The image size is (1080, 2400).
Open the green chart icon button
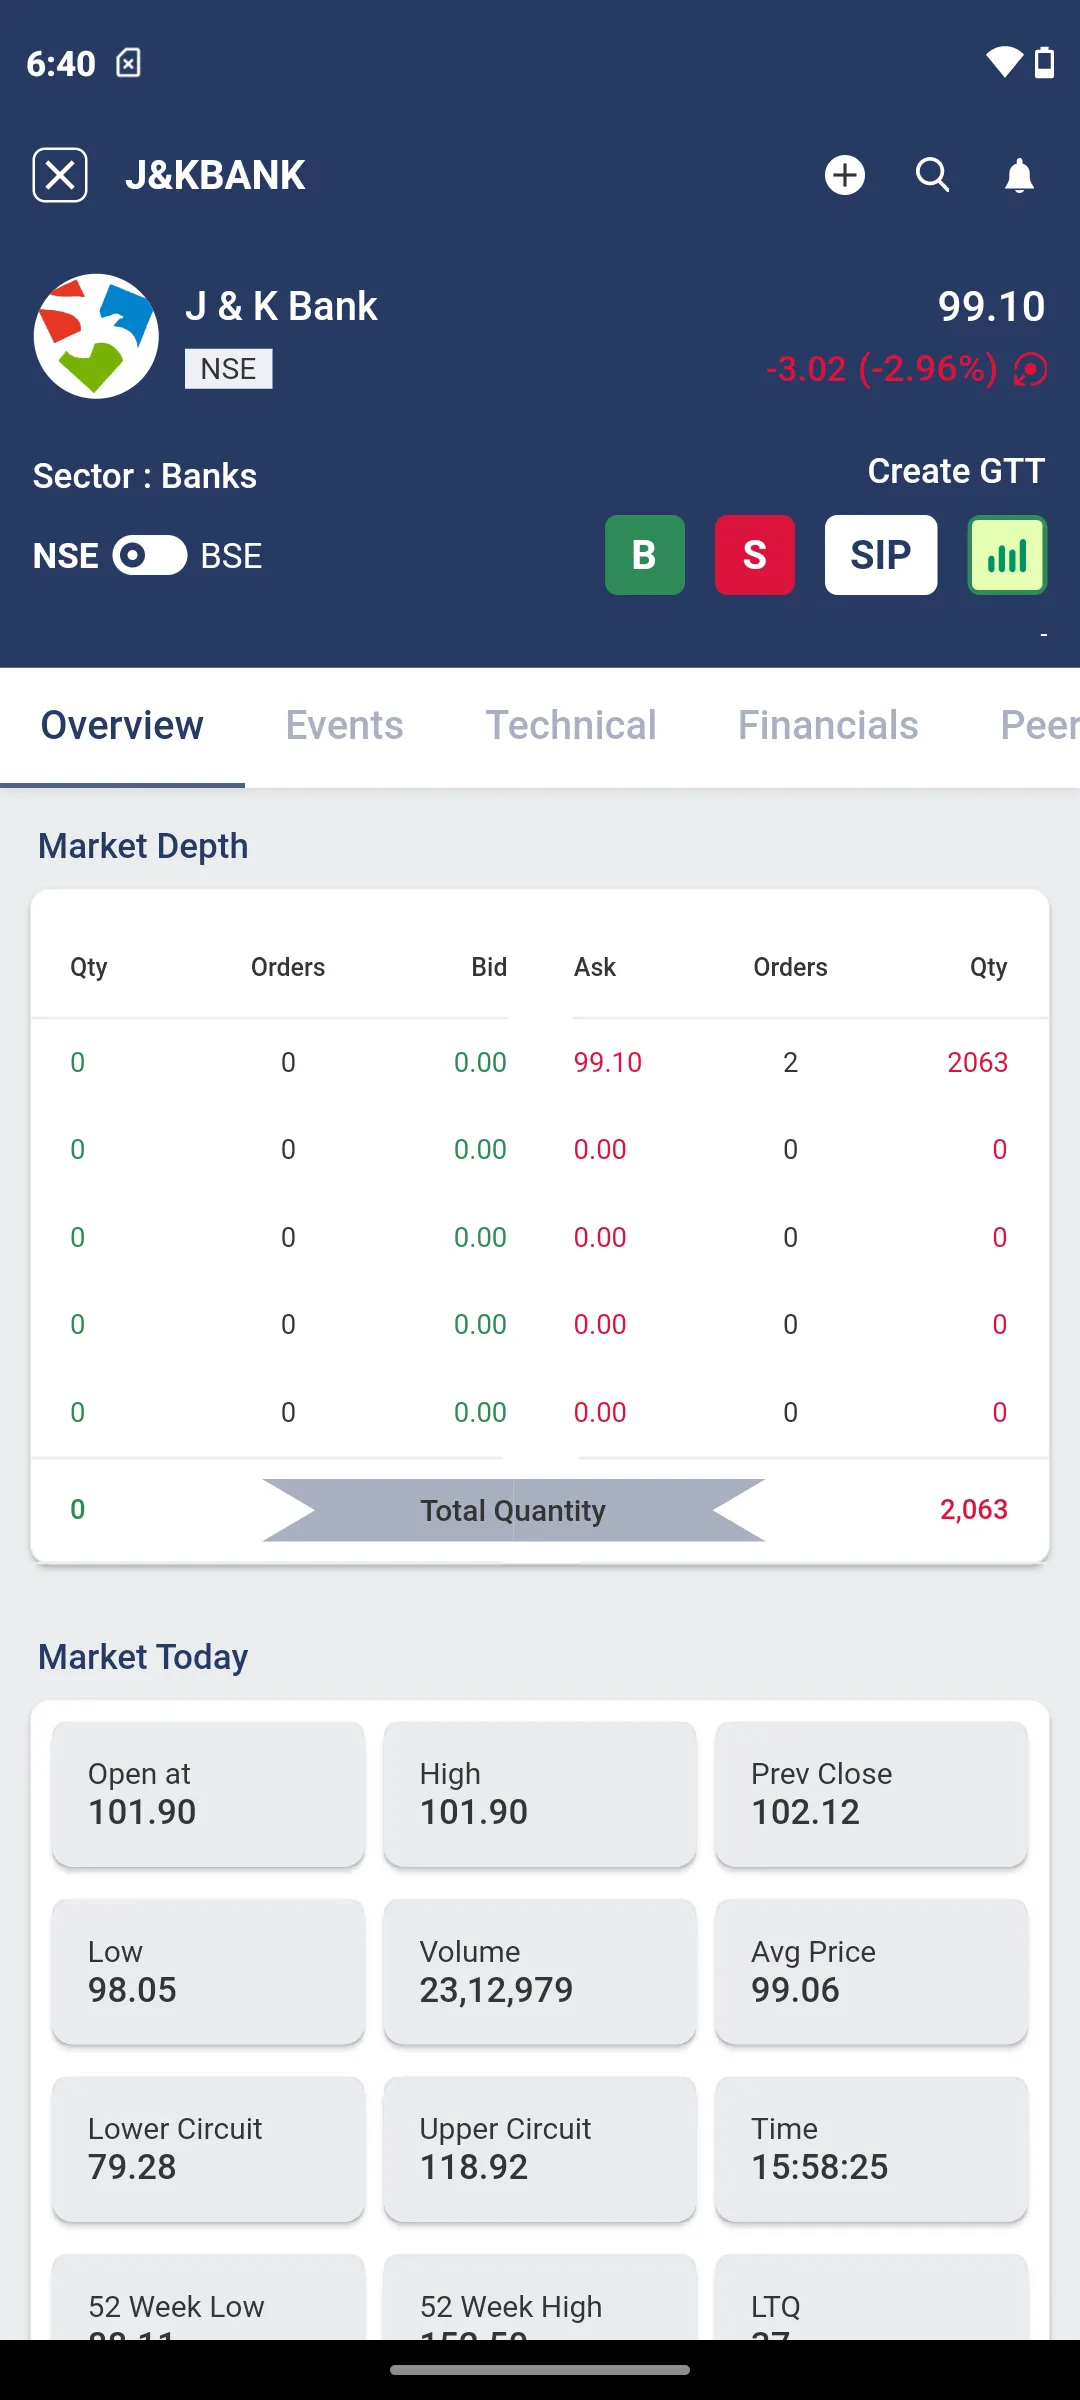[1007, 555]
